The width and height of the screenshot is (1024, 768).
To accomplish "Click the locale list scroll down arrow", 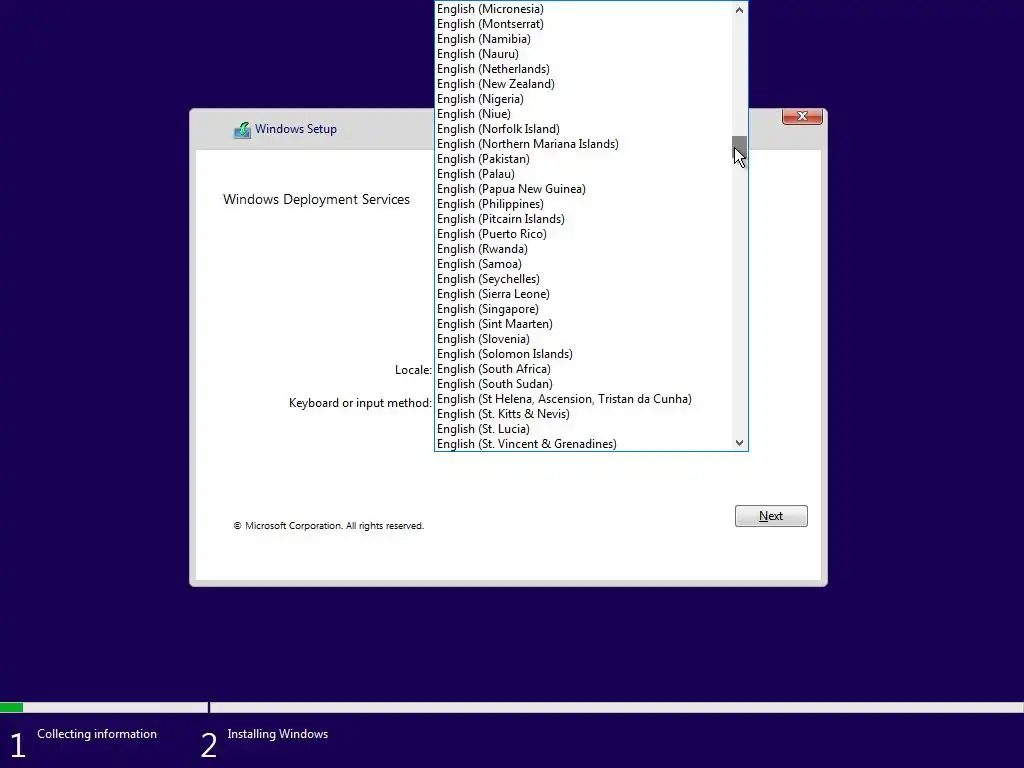I will point(739,443).
